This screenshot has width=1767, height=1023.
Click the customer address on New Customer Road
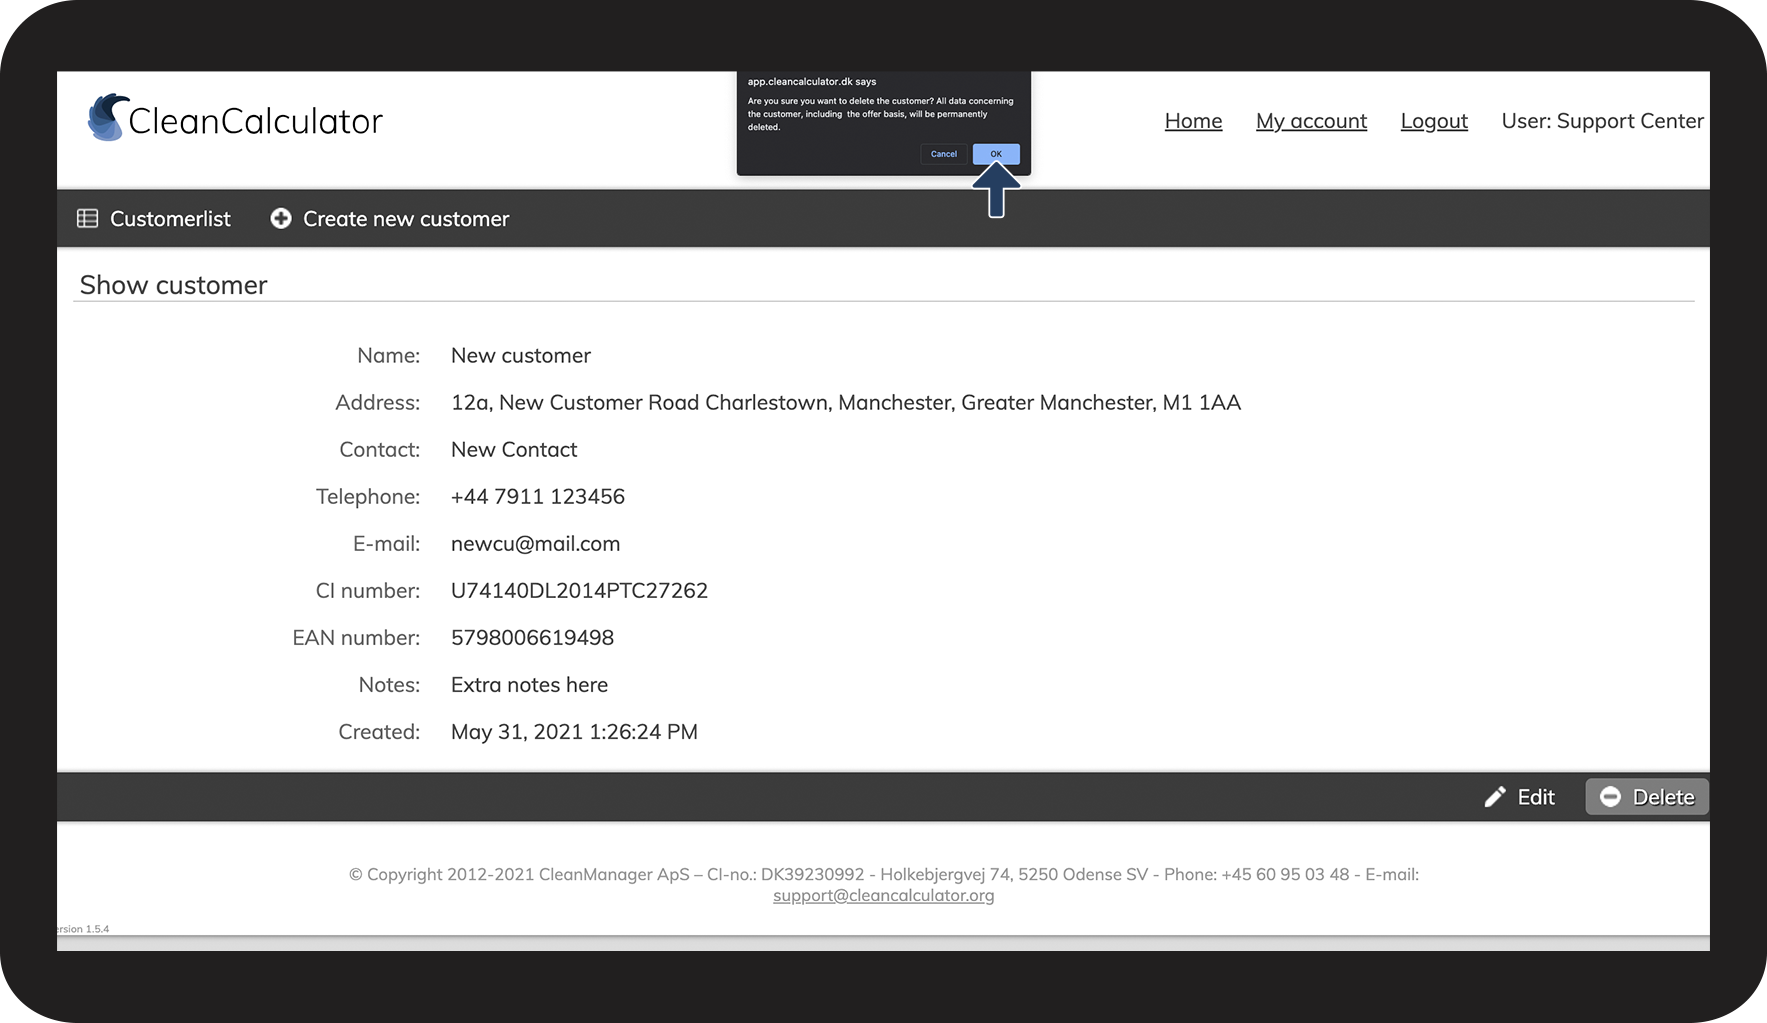click(845, 402)
